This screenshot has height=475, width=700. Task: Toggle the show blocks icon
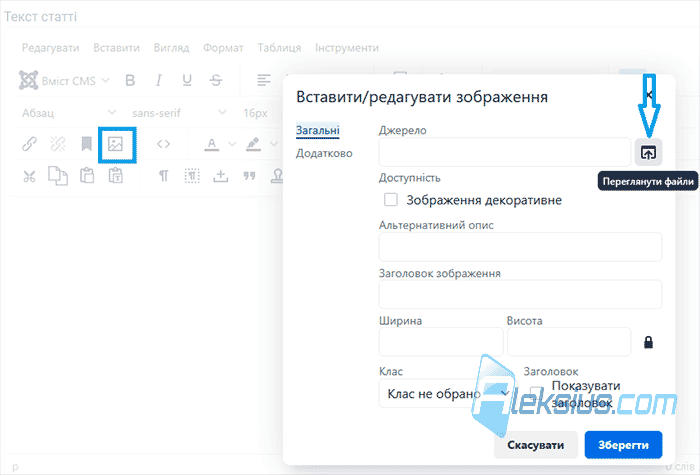click(192, 176)
